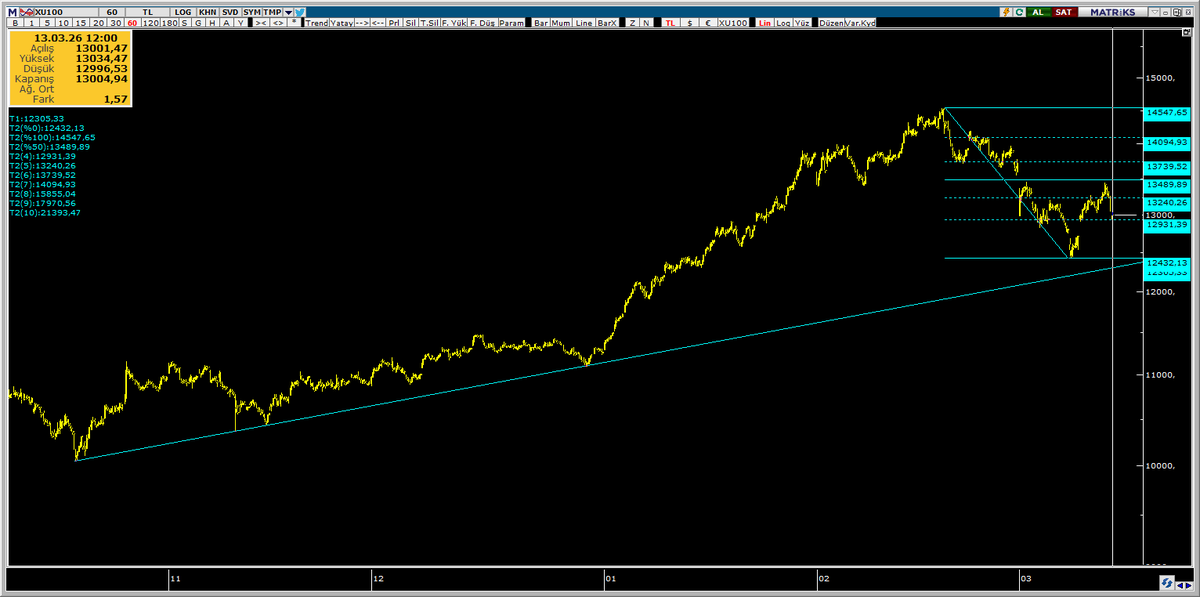Click the Twitter bird icon
Image resolution: width=1200 pixels, height=597 pixels.
(x=299, y=11)
